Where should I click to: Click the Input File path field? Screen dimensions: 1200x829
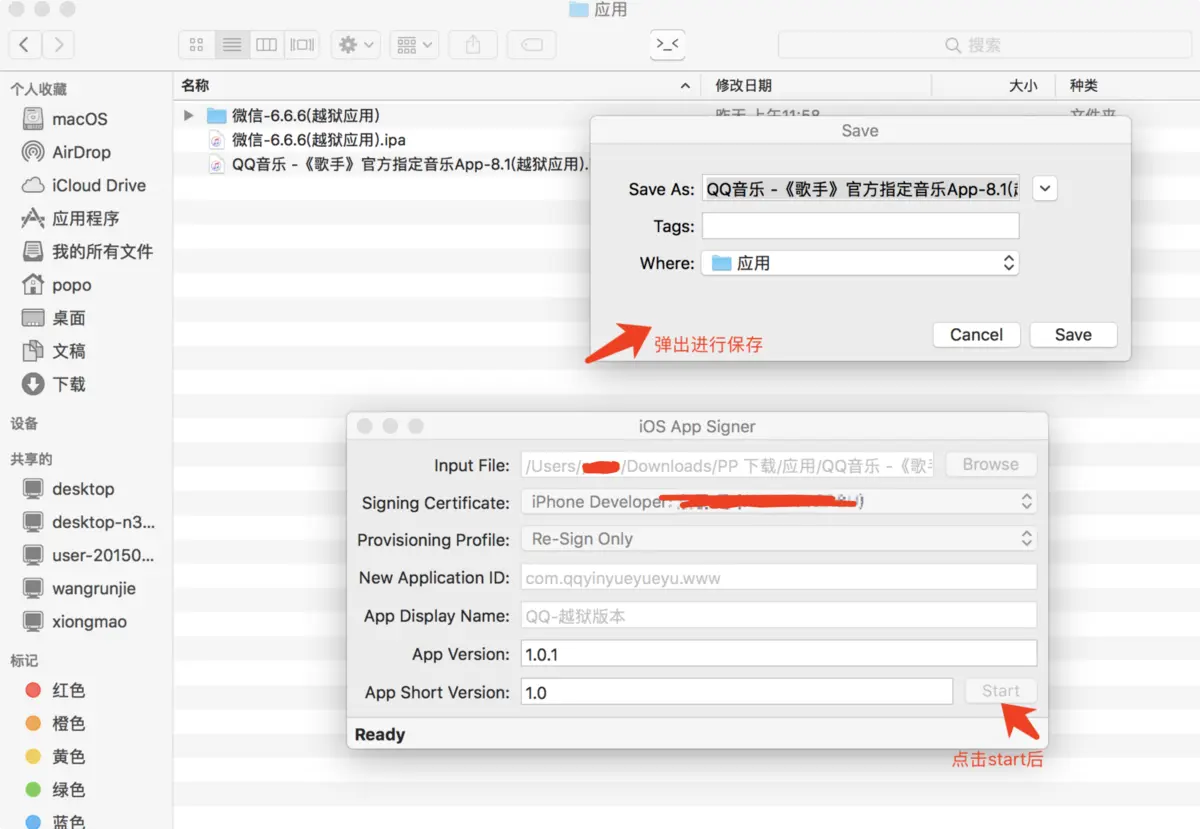tap(727, 465)
